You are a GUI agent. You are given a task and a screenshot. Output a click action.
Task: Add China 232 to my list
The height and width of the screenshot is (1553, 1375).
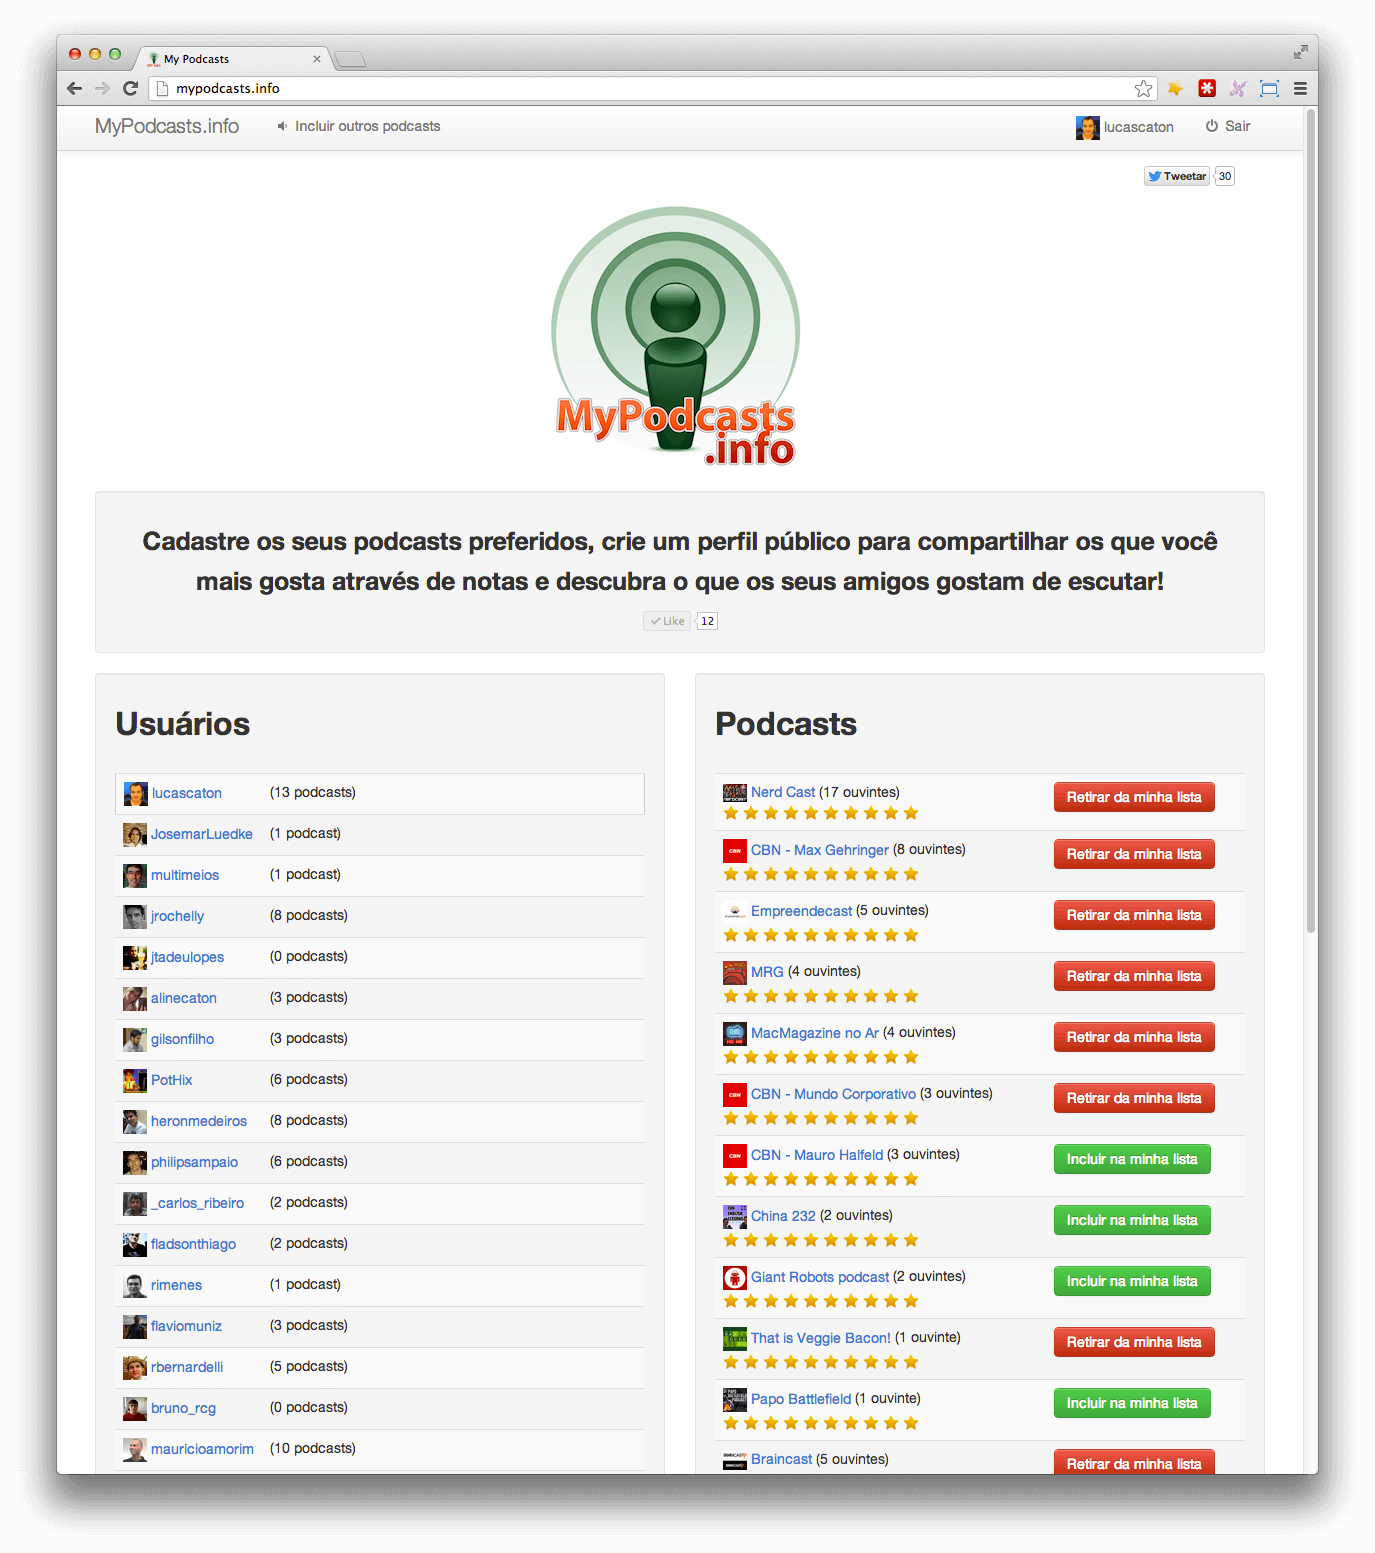point(1132,1220)
